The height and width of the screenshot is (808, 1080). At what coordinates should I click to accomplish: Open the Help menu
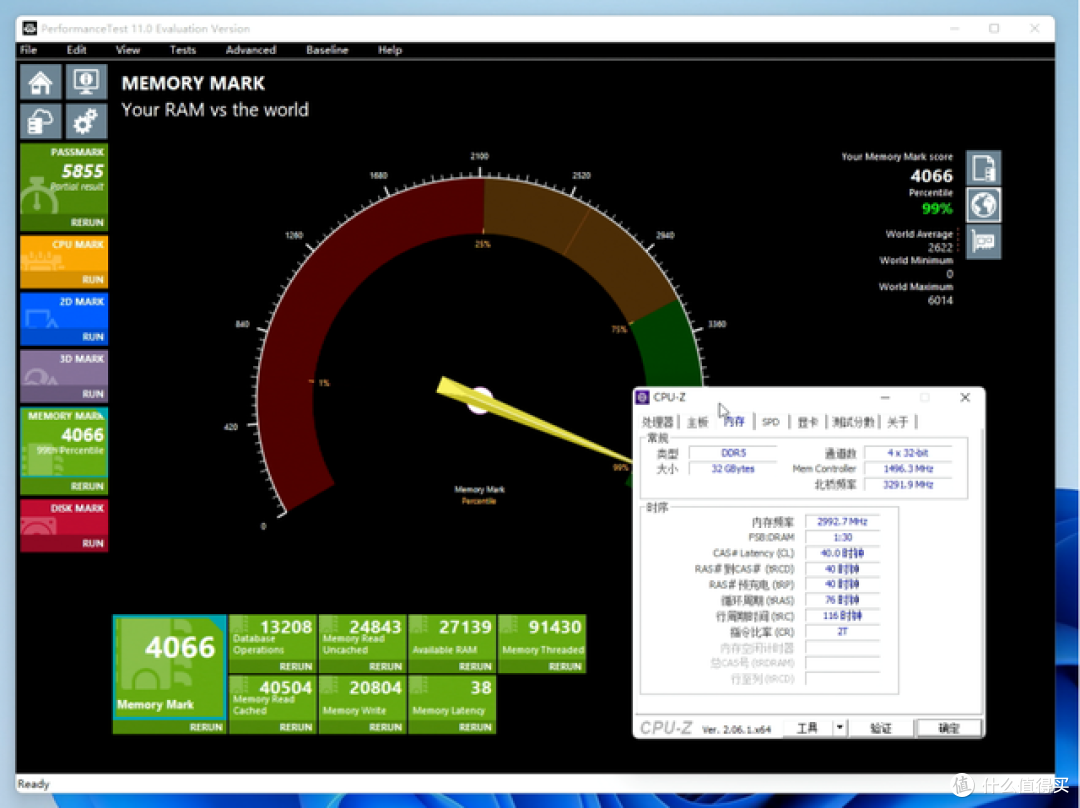click(x=390, y=50)
